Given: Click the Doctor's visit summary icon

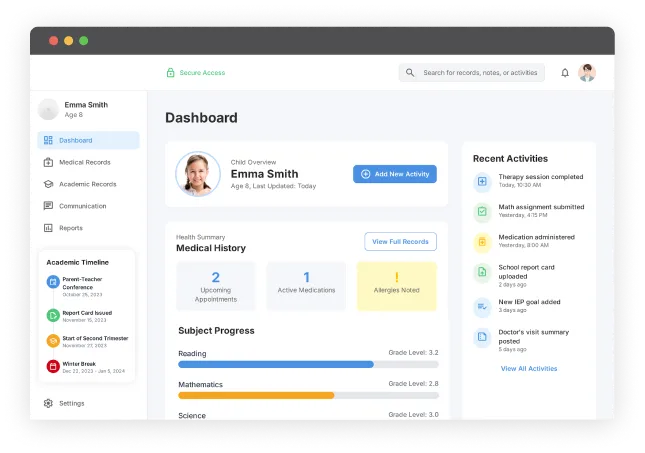Looking at the screenshot, I should click(481, 337).
